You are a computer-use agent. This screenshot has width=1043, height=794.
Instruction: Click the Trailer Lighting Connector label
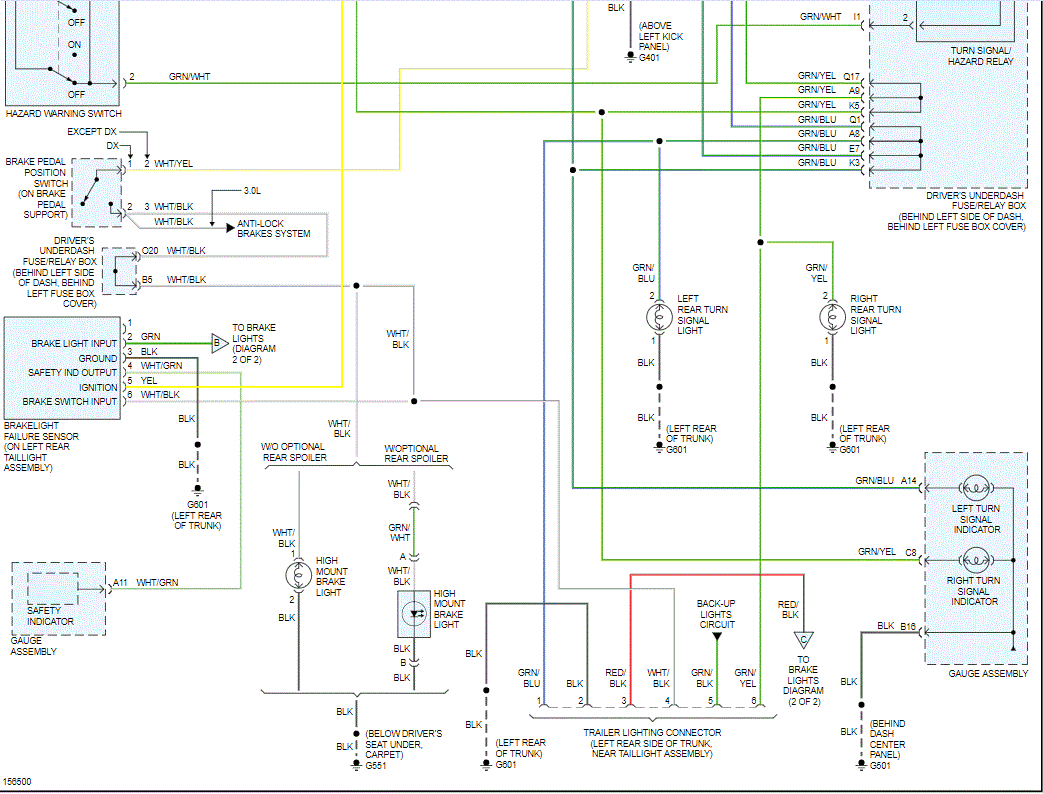click(x=652, y=743)
